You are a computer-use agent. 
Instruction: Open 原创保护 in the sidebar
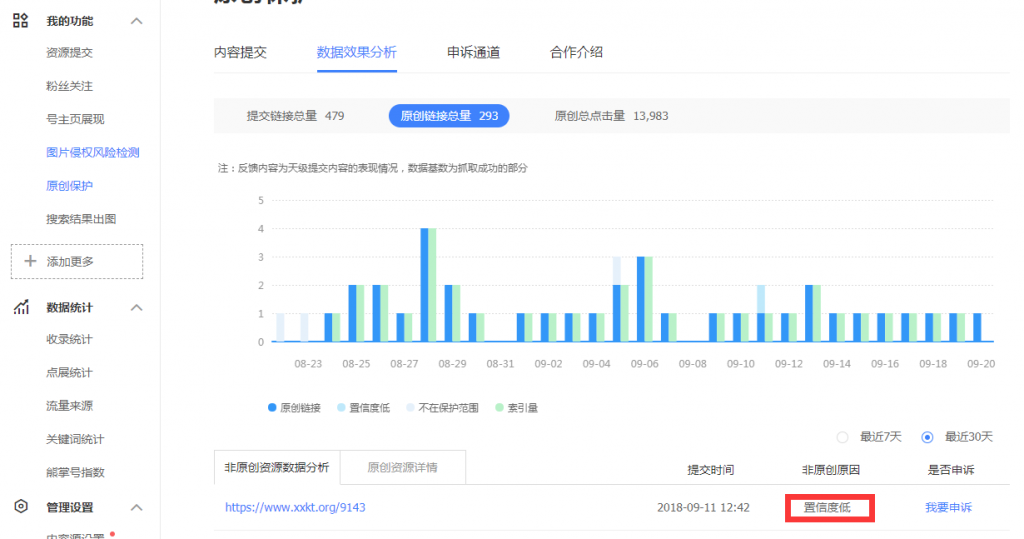click(x=69, y=186)
